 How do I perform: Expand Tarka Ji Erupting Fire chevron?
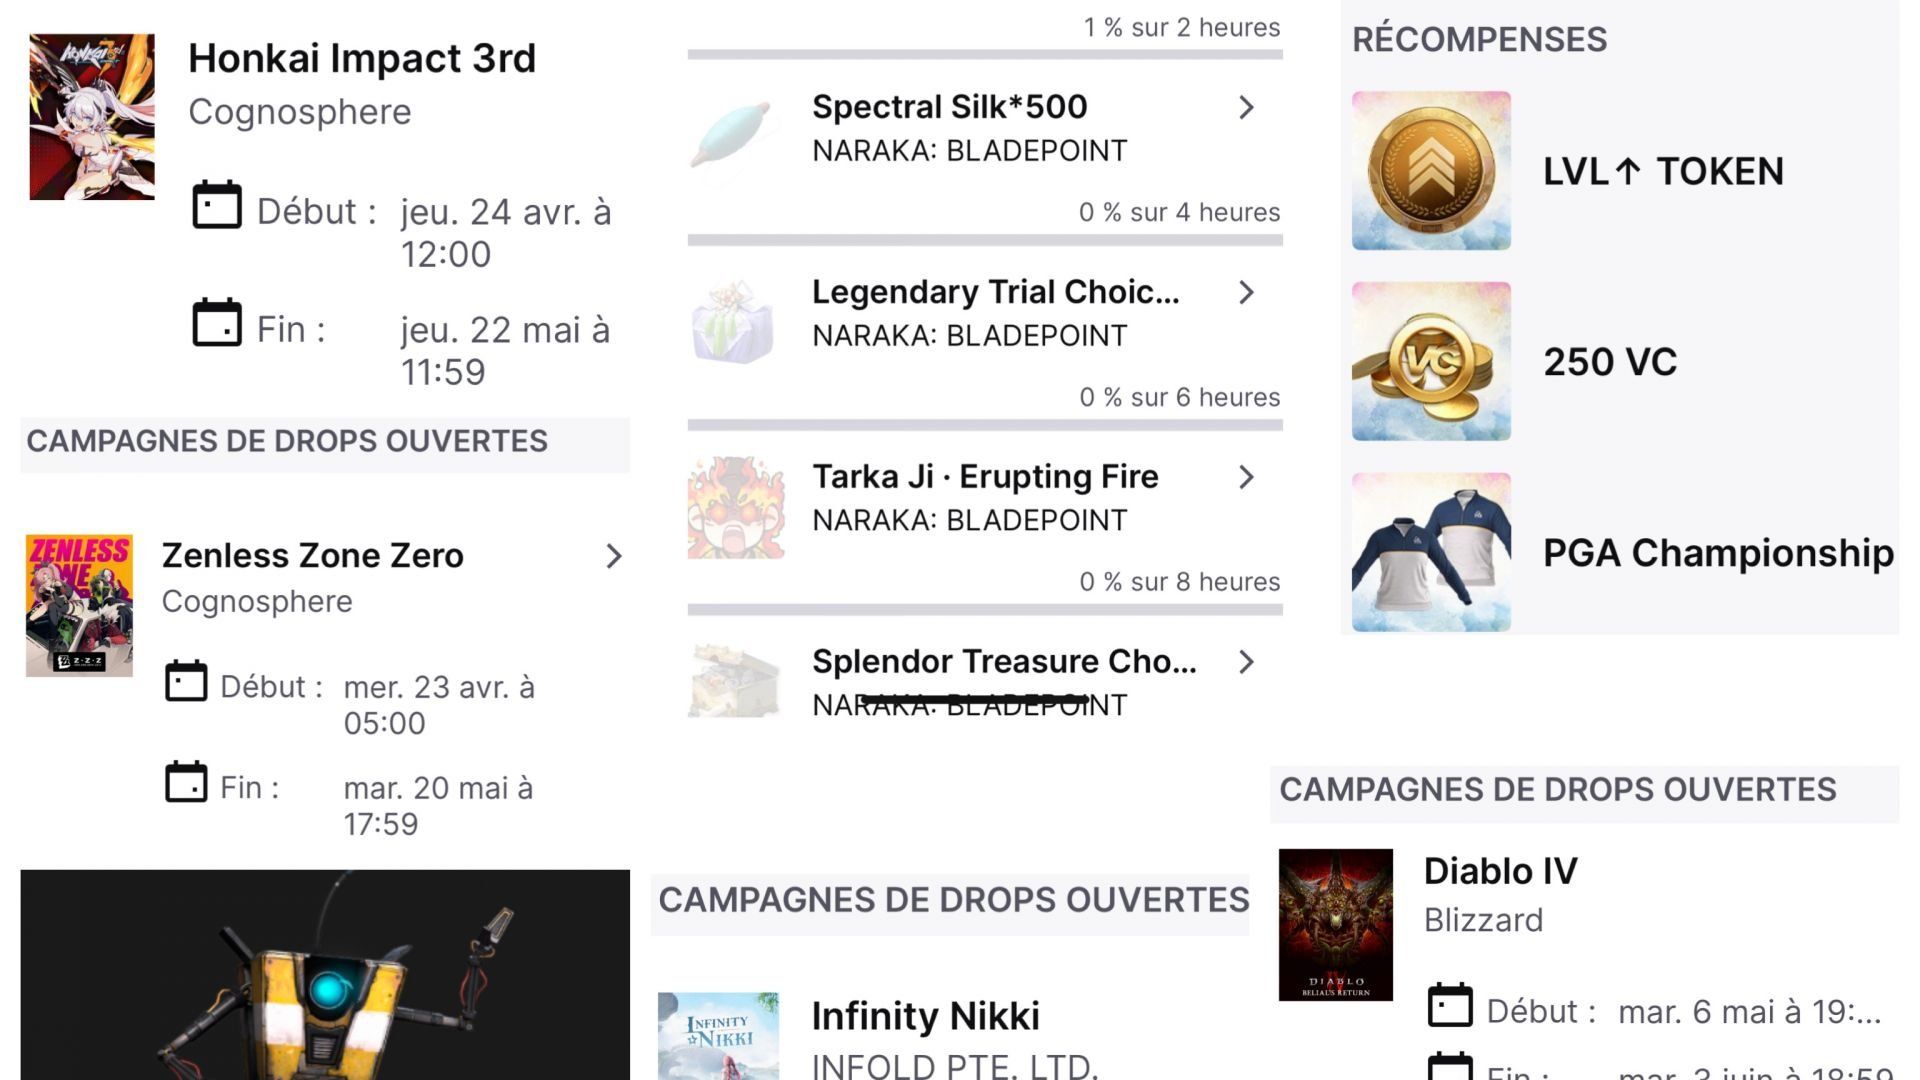[x=1246, y=477]
